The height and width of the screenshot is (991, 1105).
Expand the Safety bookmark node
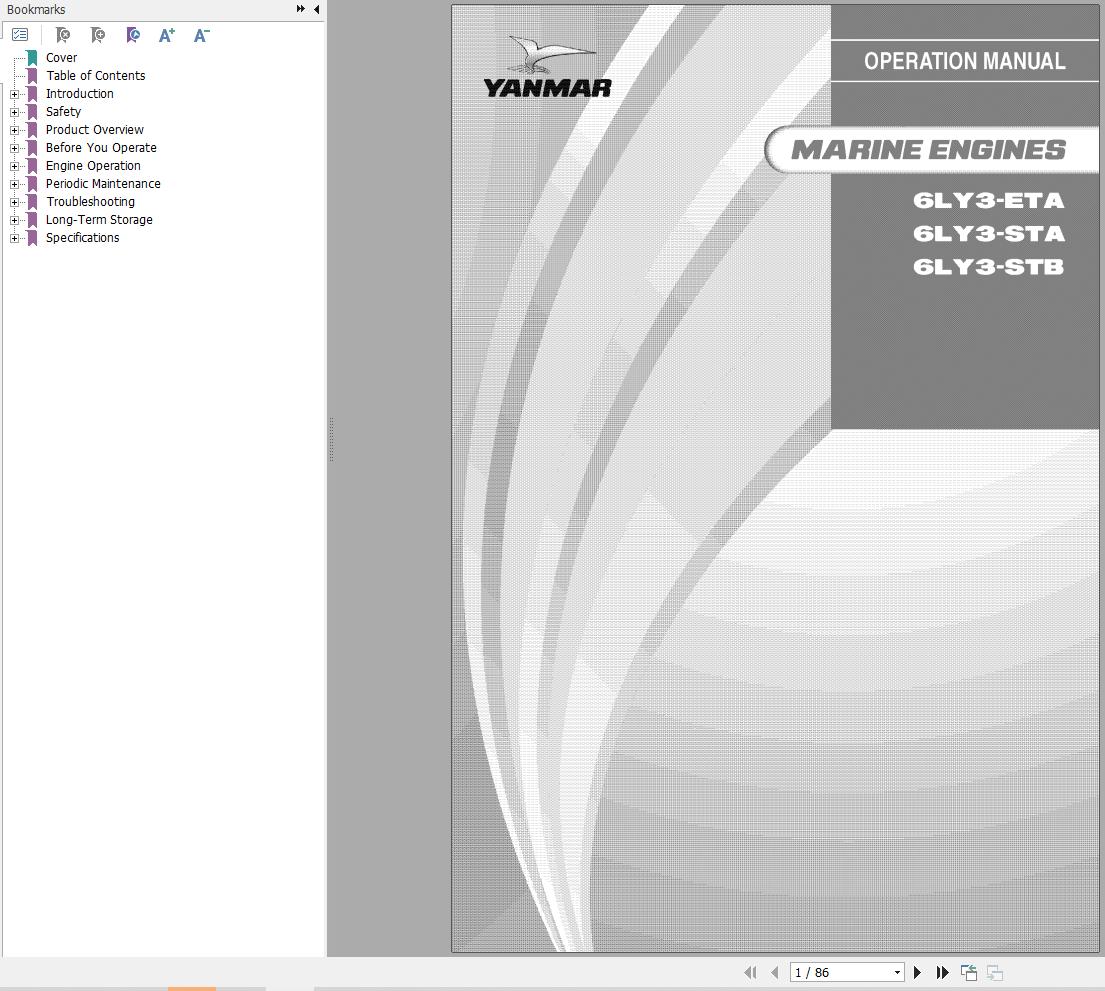tap(13, 111)
